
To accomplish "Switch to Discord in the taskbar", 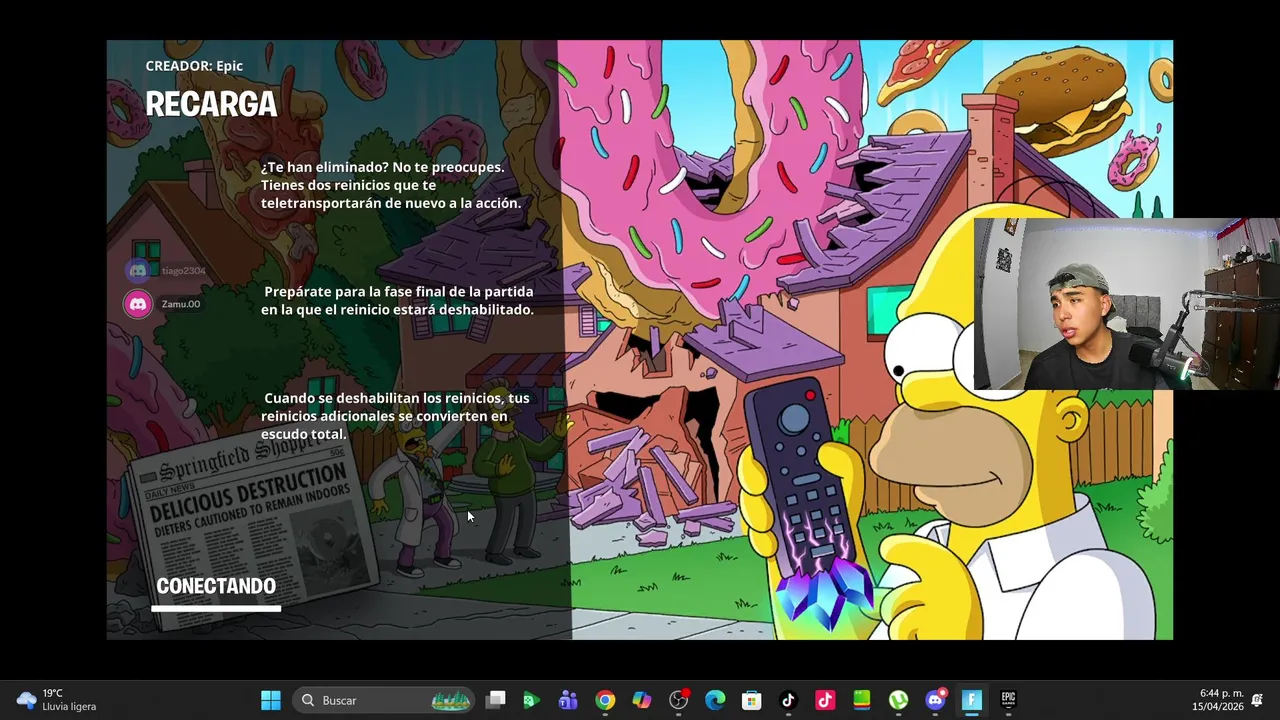I will coord(935,700).
